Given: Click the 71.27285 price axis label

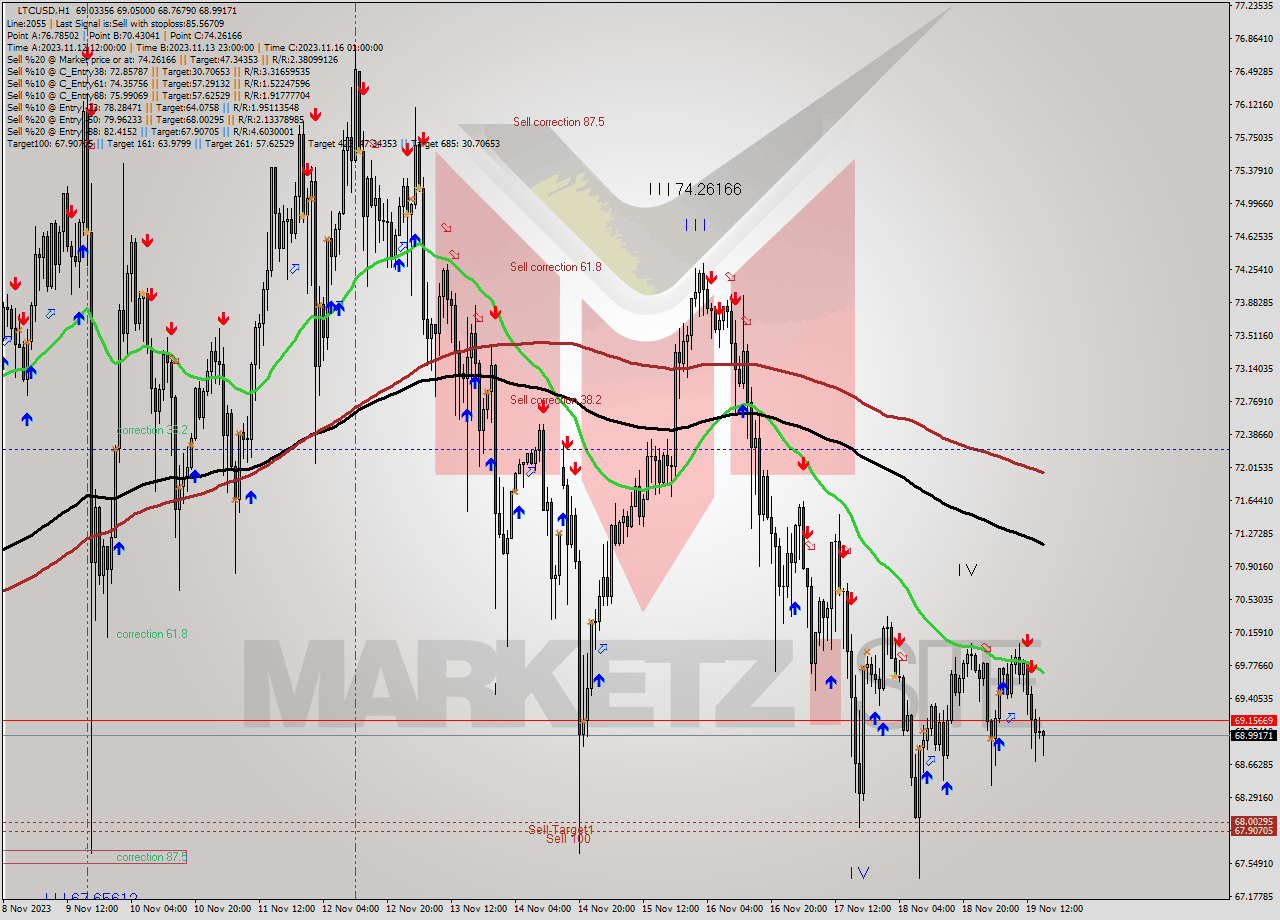Looking at the screenshot, I should (x=1253, y=534).
